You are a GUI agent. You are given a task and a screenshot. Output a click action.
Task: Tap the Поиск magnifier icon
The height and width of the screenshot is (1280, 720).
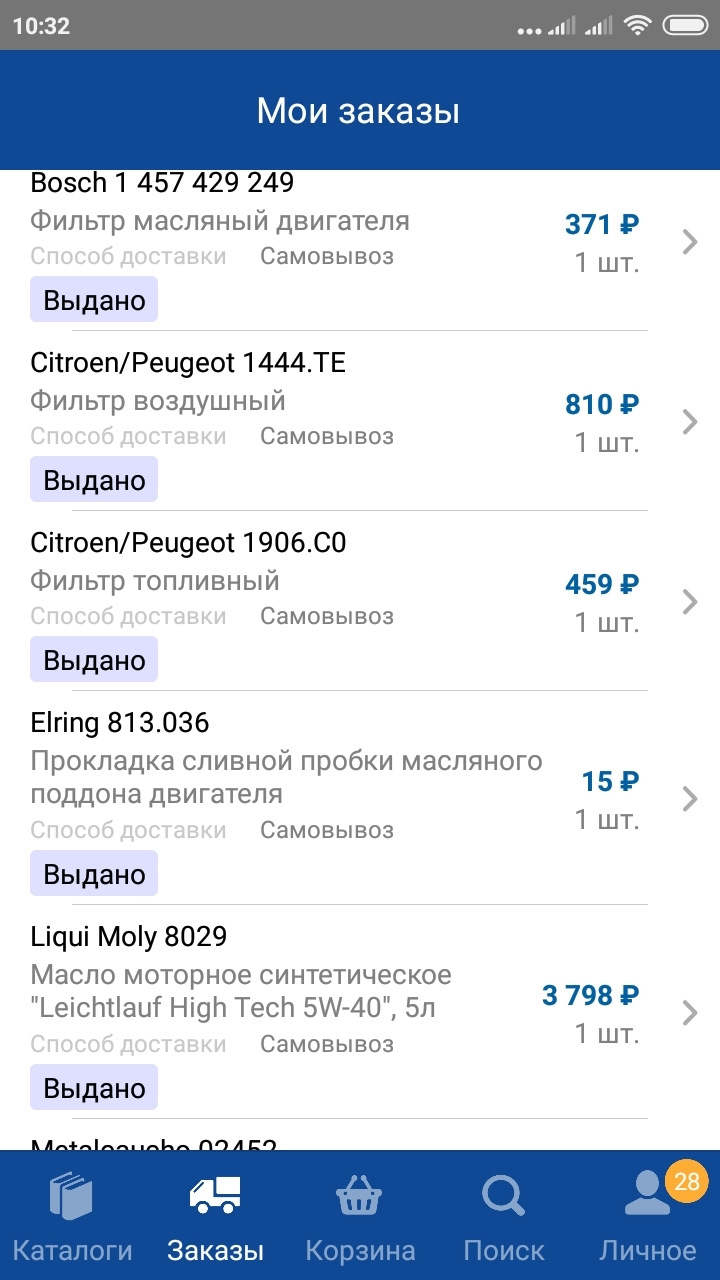[x=503, y=1195]
